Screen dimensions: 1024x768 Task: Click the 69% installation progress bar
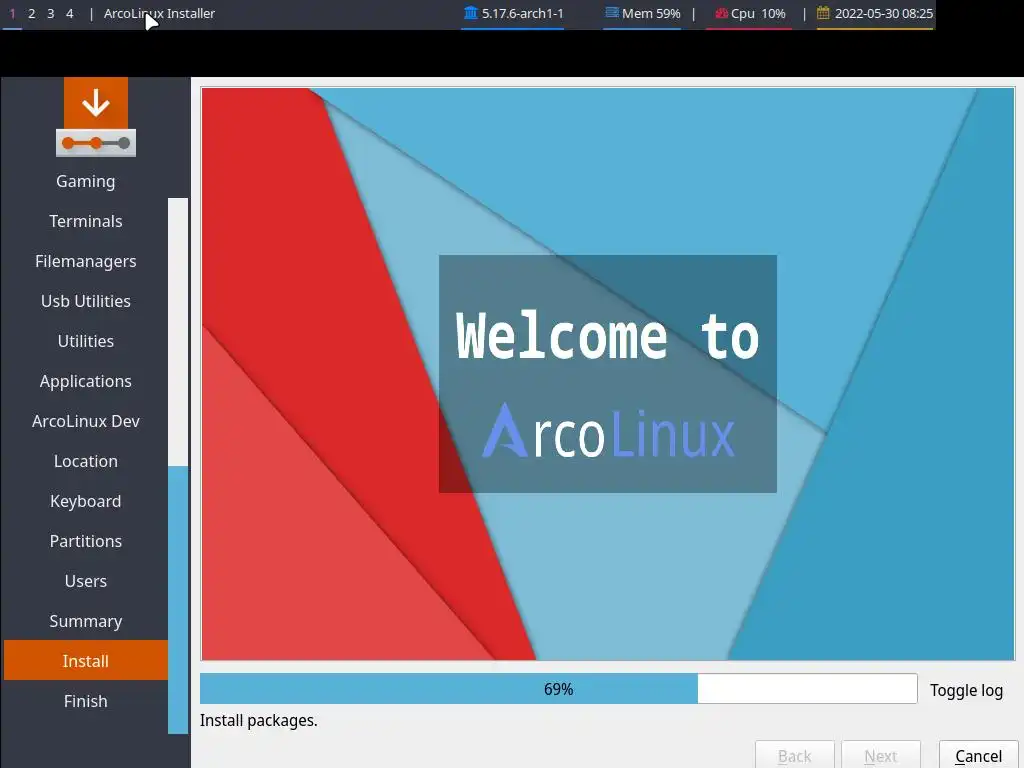tap(558, 689)
